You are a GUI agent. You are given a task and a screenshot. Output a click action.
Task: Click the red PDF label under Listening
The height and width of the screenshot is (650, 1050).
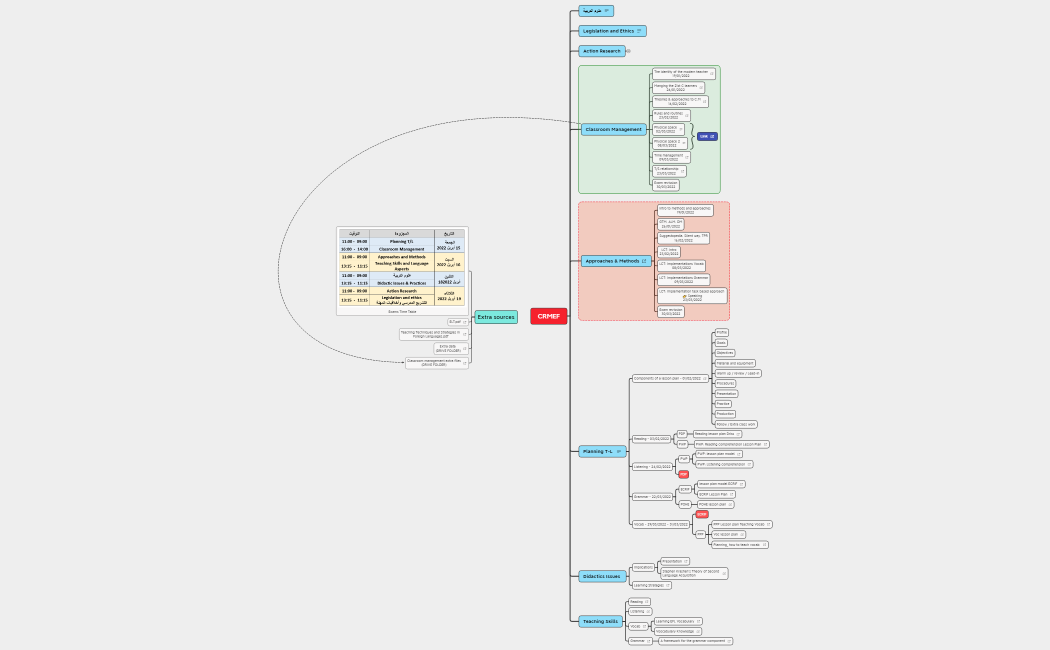coord(684,474)
